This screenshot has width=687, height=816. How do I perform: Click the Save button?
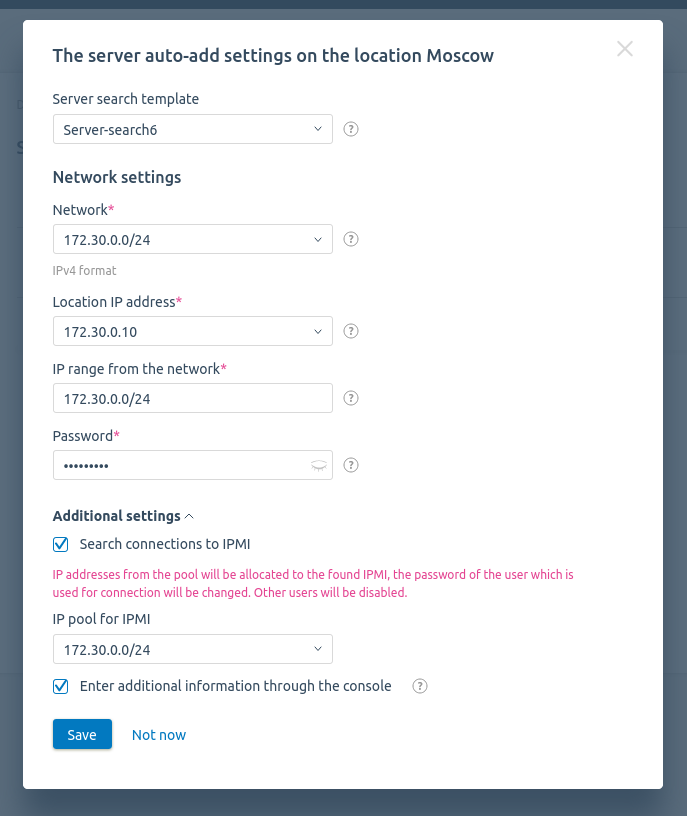(x=82, y=734)
